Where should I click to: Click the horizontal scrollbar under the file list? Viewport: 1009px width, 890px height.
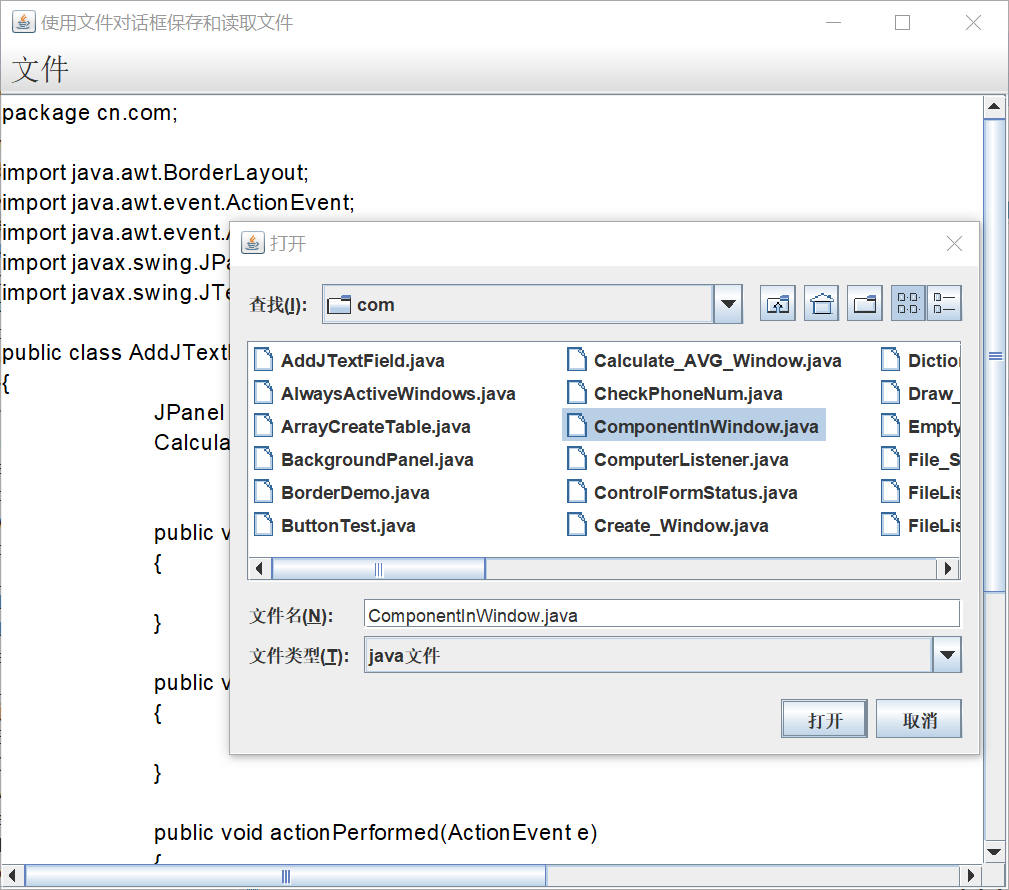pyautogui.click(x=378, y=568)
